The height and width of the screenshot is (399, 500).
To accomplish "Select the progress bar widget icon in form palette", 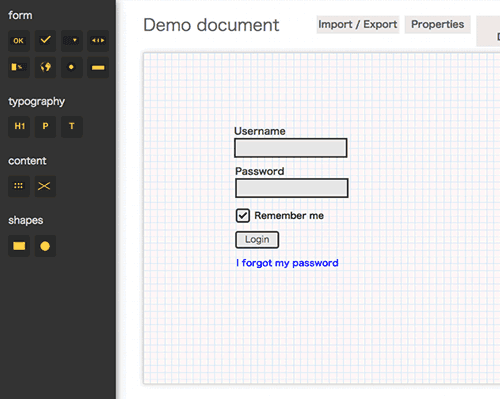I will click(x=19, y=67).
